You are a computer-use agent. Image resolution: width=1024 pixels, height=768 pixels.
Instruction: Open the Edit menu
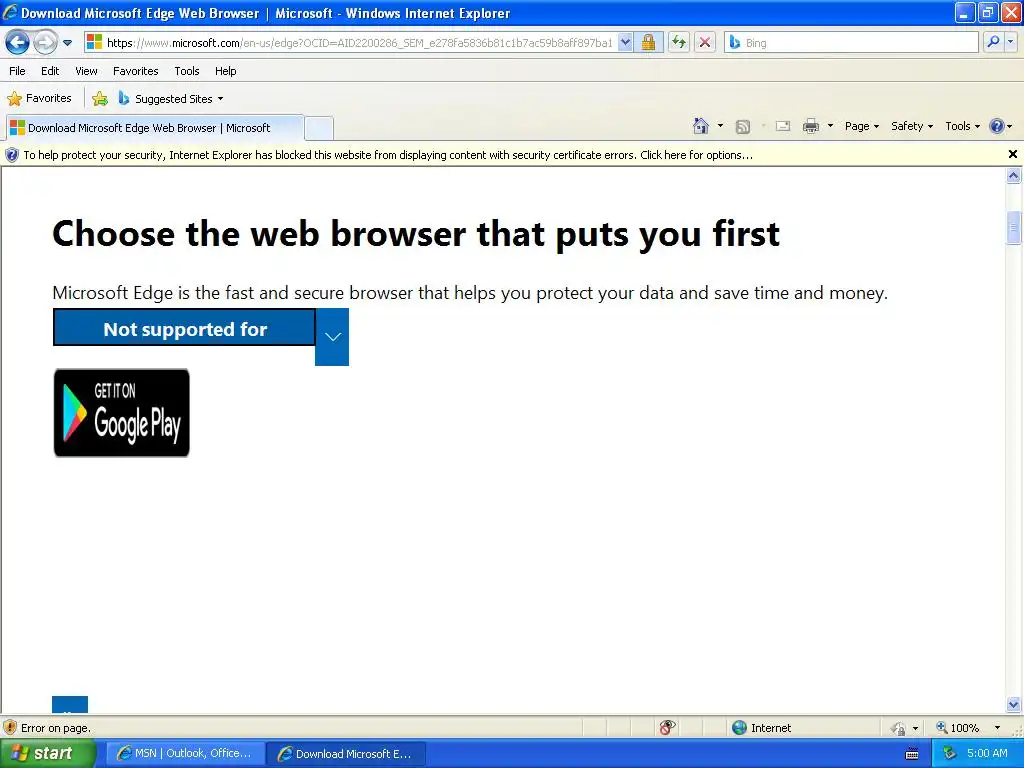tap(50, 71)
